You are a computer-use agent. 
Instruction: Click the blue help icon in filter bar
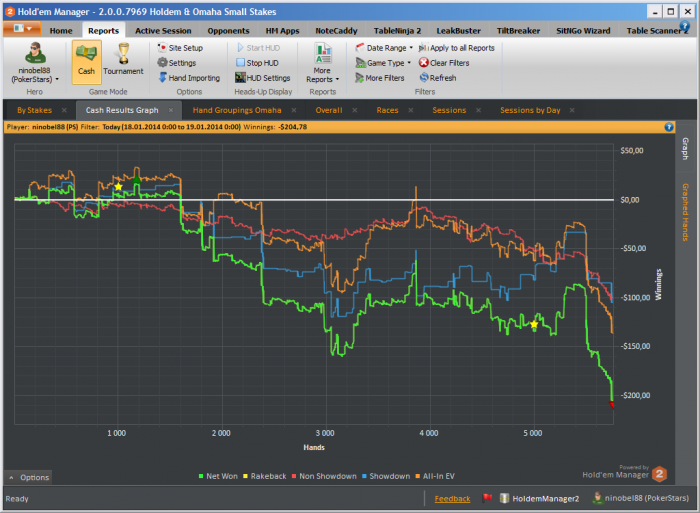[x=669, y=127]
